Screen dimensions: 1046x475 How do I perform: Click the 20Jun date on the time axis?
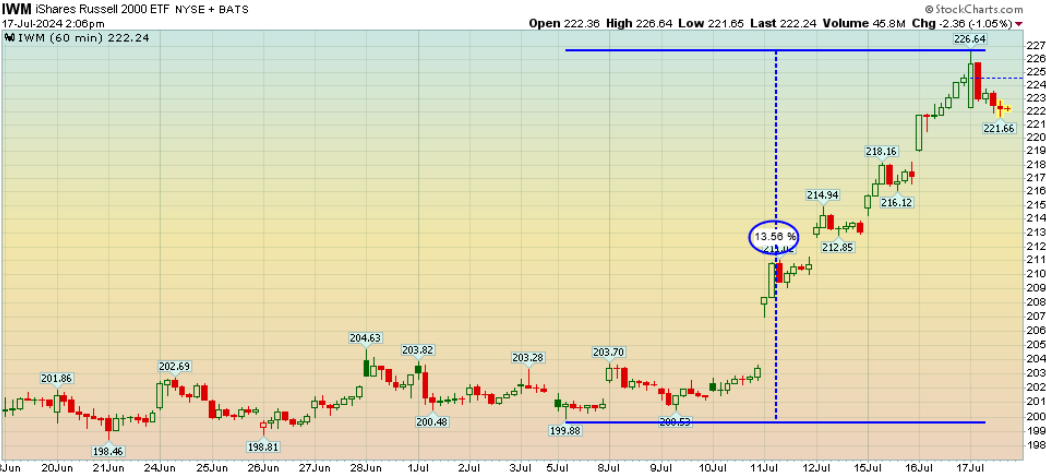point(57,467)
